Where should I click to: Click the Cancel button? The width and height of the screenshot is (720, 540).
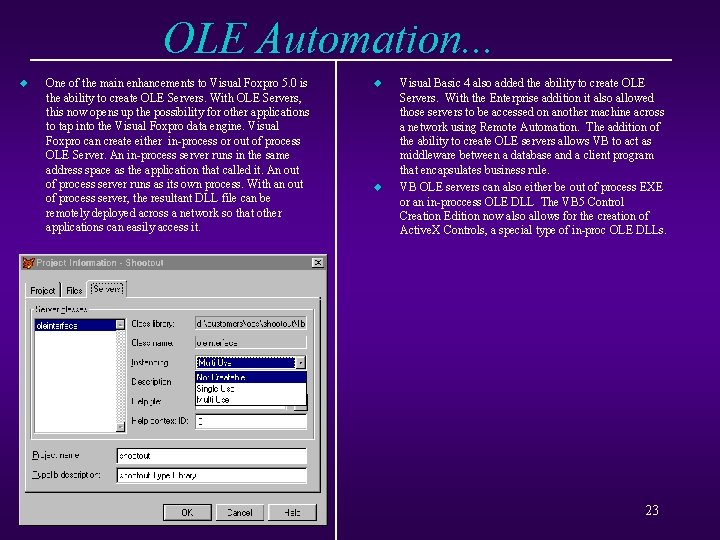[x=240, y=512]
